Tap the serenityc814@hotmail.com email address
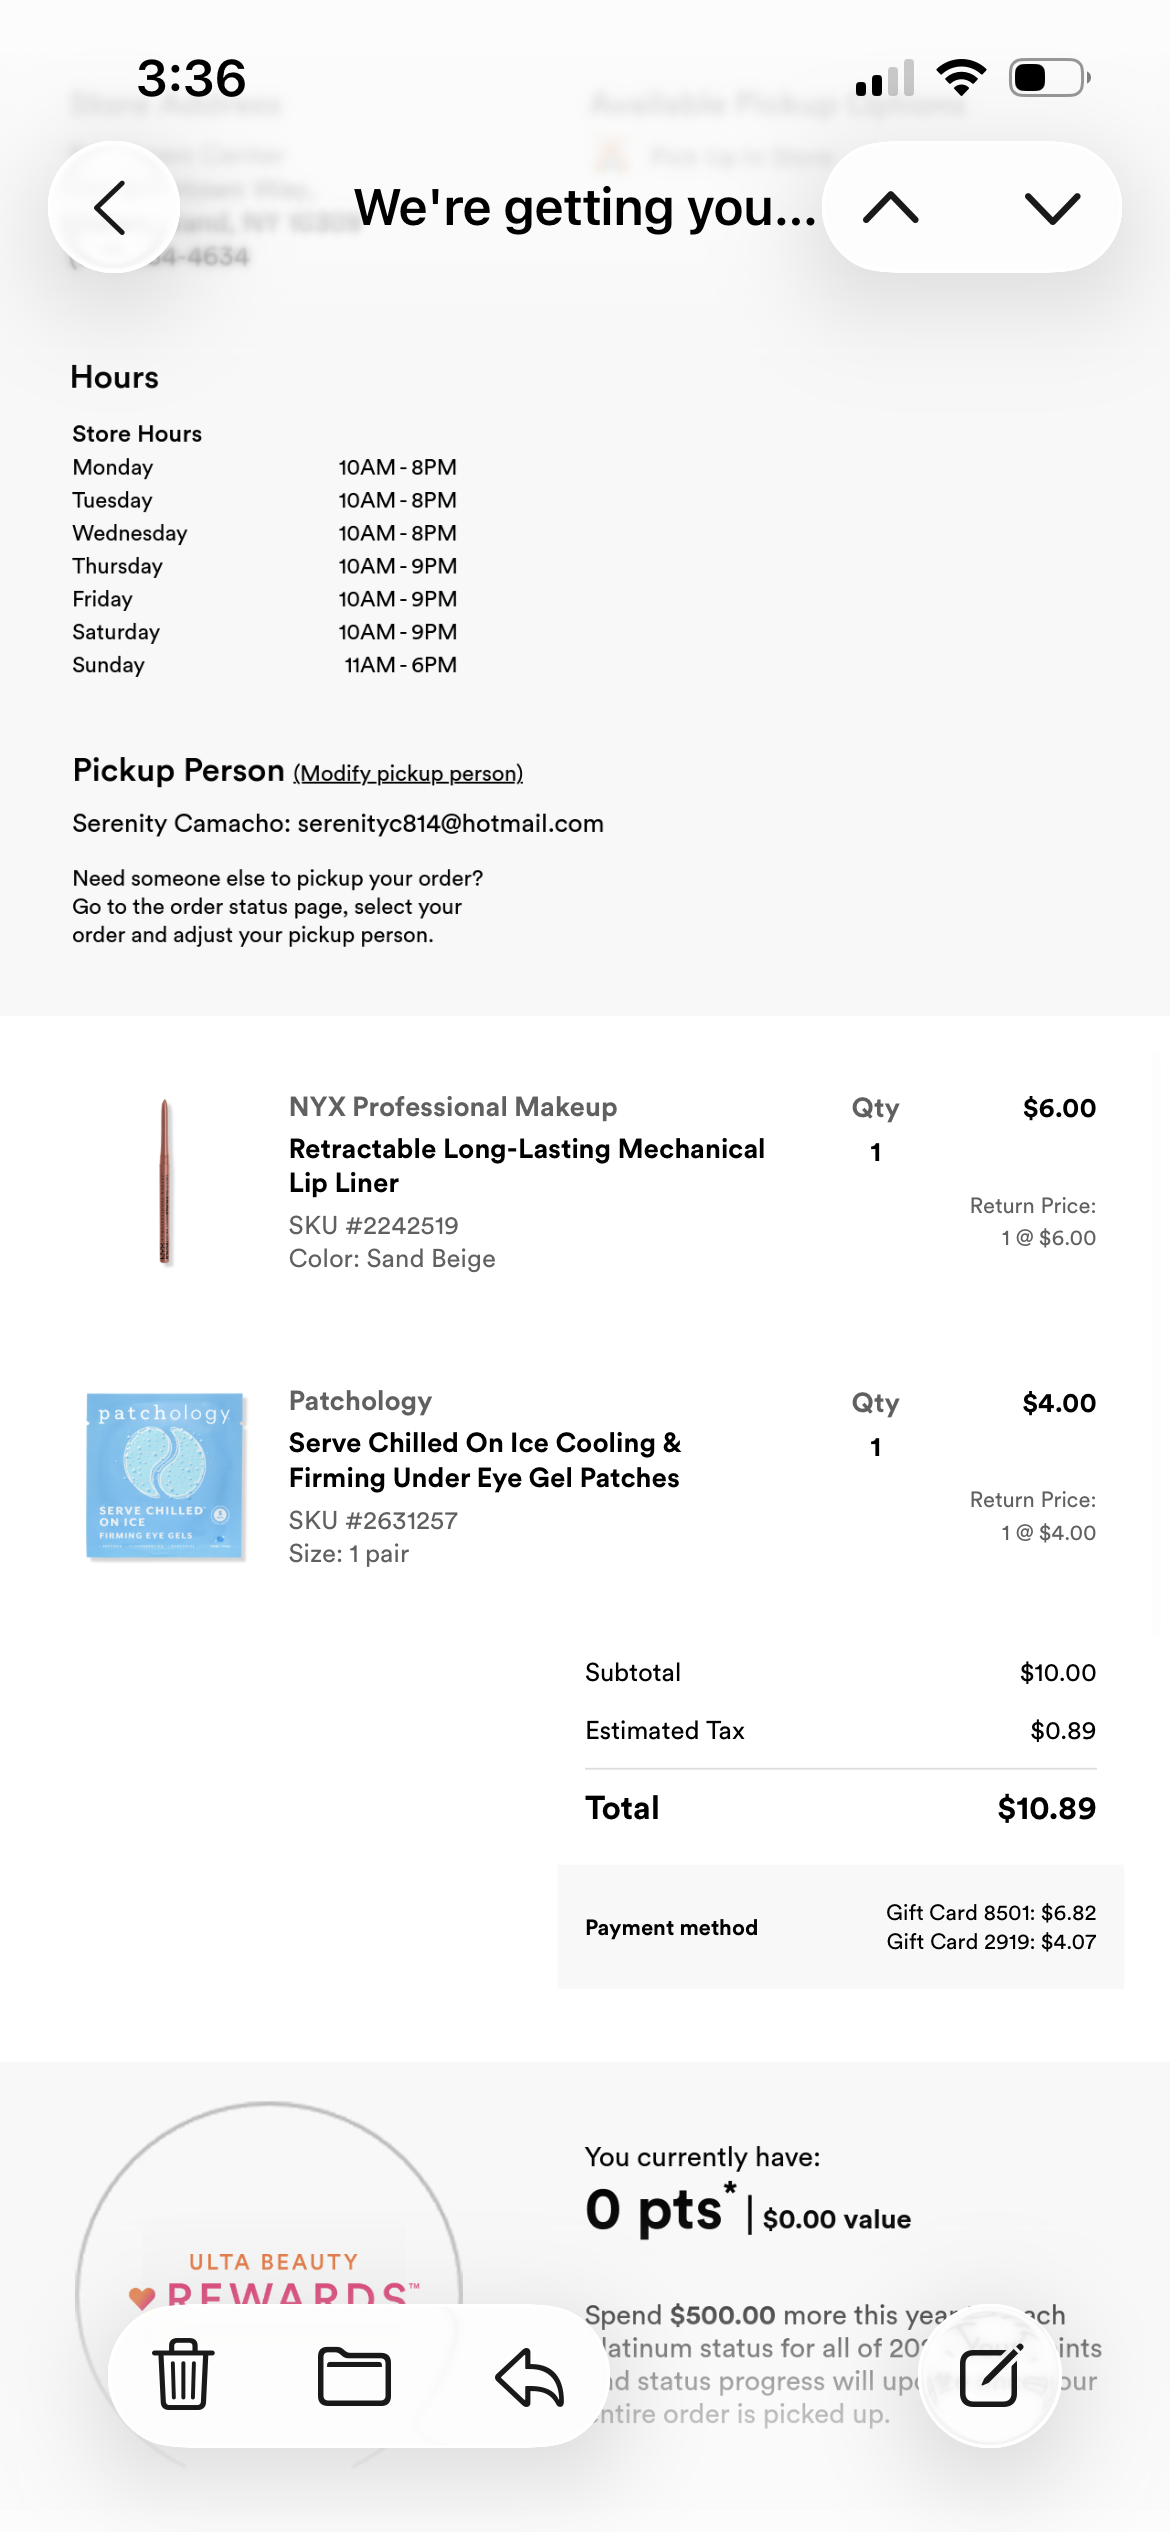Screen dimensions: 1170x2532 (450, 823)
